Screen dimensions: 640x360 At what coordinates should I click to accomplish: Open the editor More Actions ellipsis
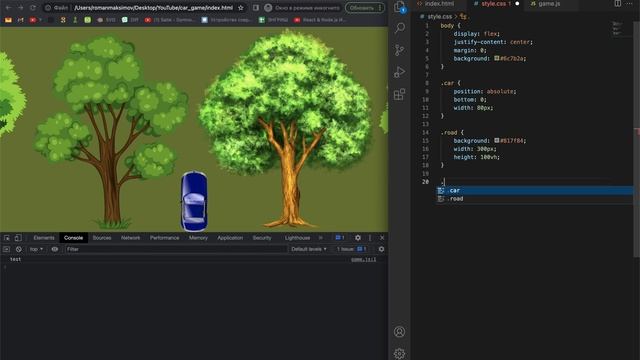629,3
